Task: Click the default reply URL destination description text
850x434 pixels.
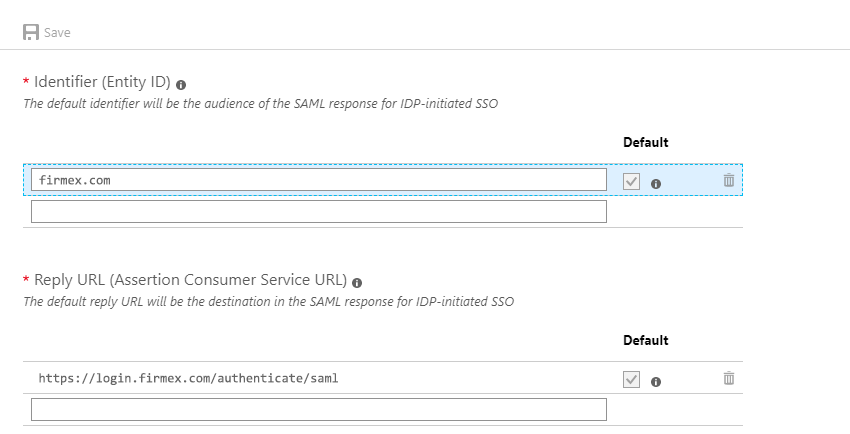Action: pyautogui.click(x=268, y=302)
